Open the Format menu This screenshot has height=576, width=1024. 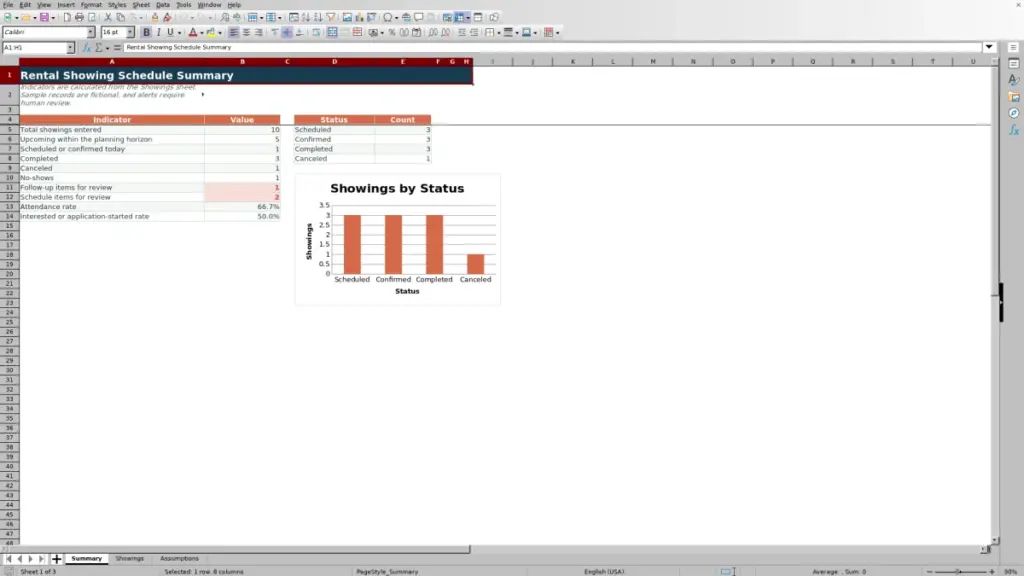pyautogui.click(x=91, y=5)
